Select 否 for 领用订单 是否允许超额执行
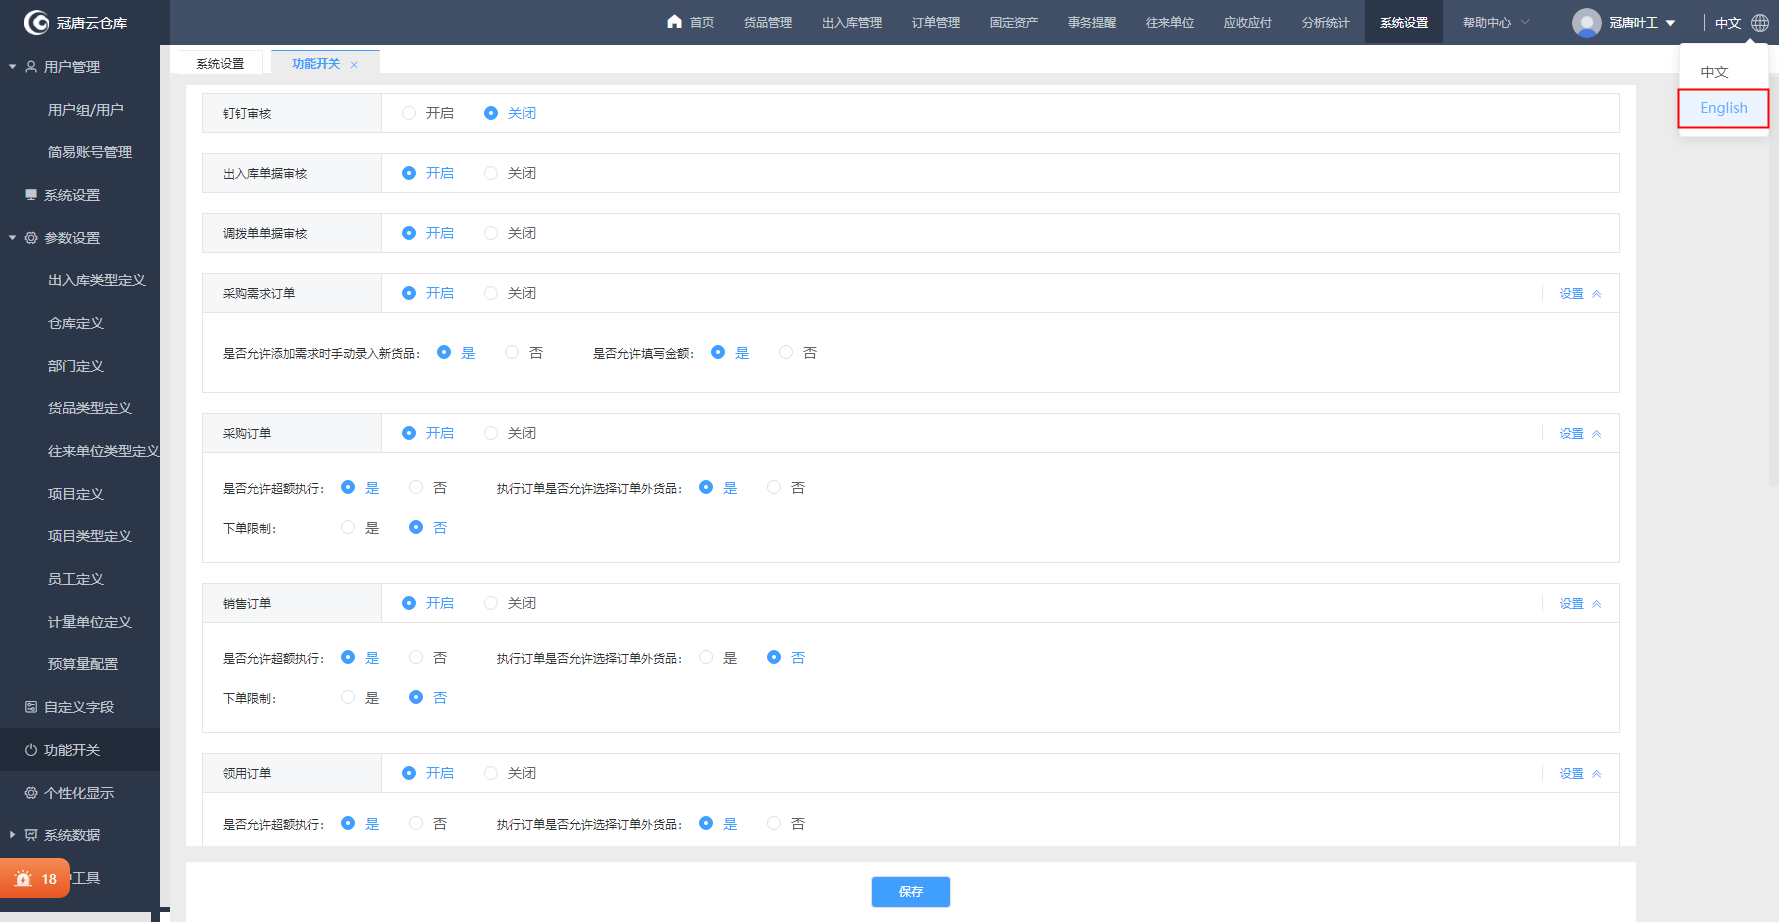Viewport: 1779px width, 922px height. [416, 823]
